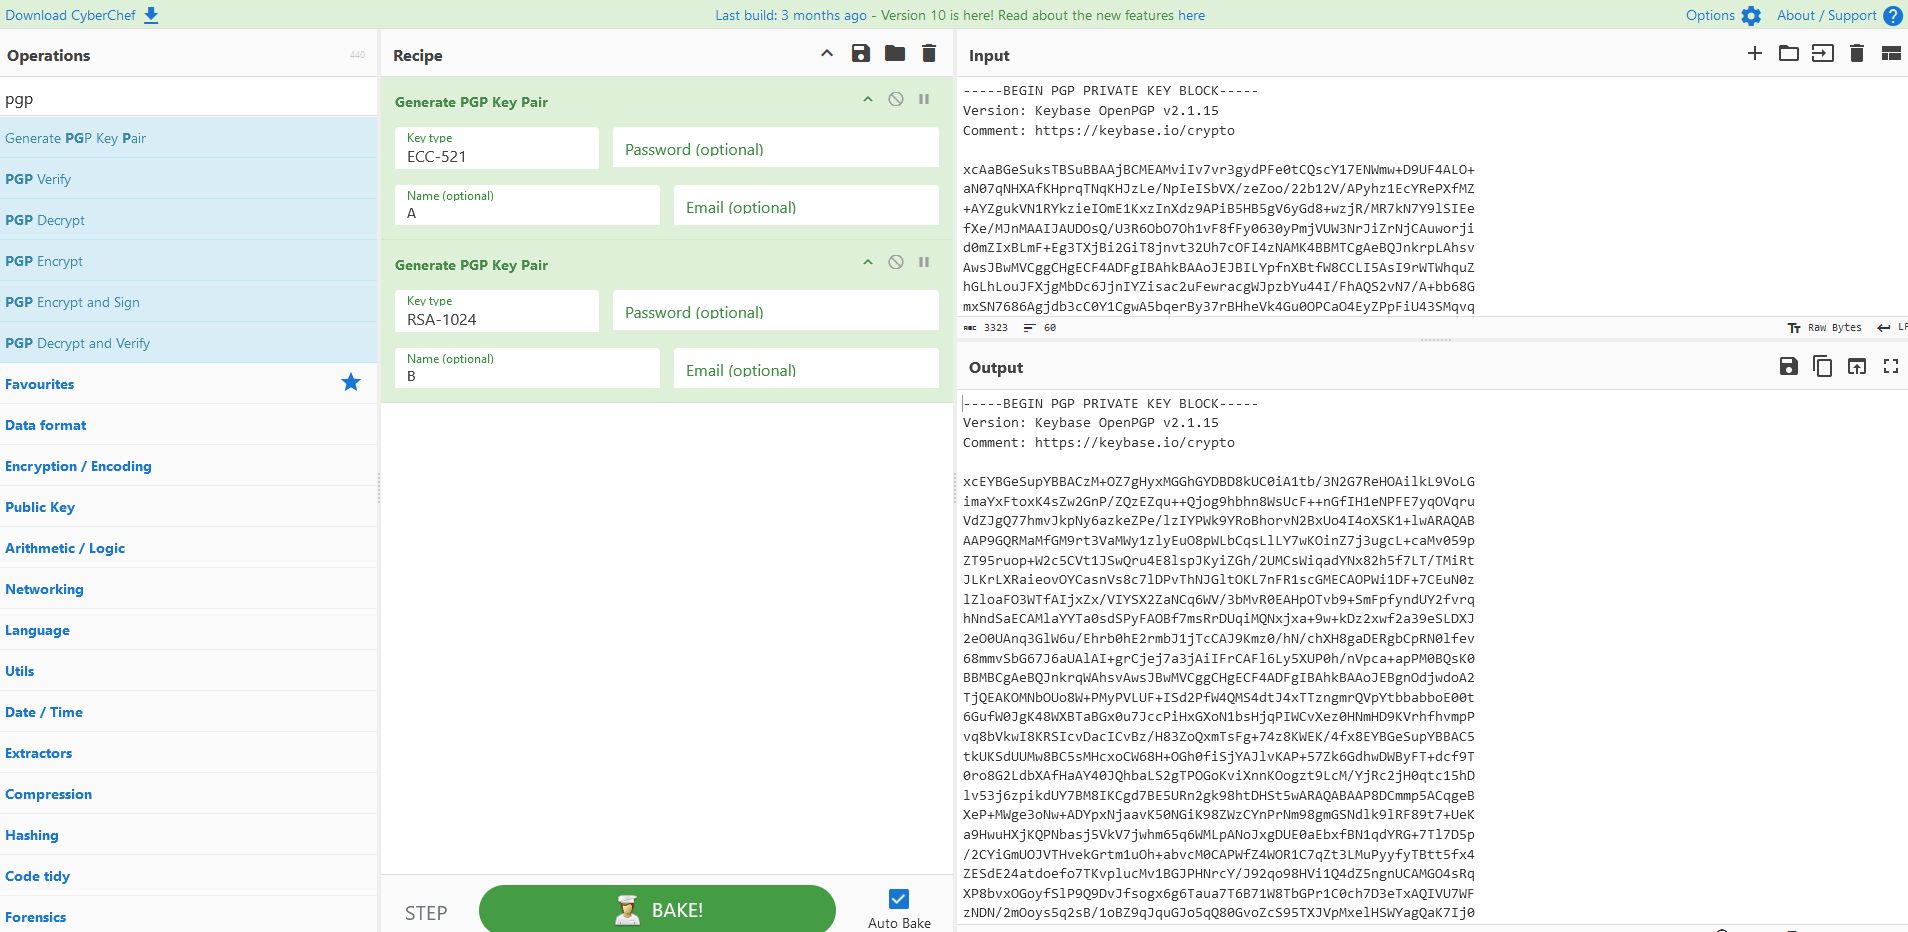This screenshot has width=1908, height=932.
Task: Load a recipe with the folder icon
Action: pos(895,54)
